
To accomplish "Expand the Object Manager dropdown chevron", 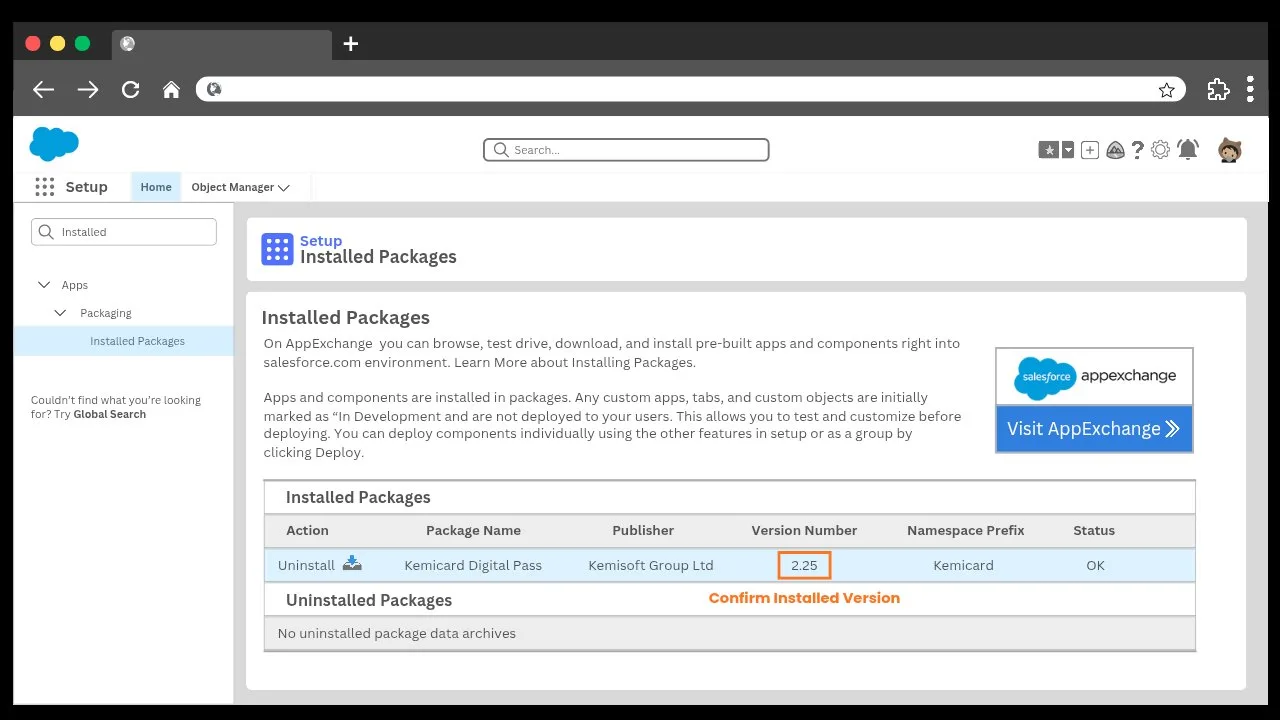I will (284, 187).
